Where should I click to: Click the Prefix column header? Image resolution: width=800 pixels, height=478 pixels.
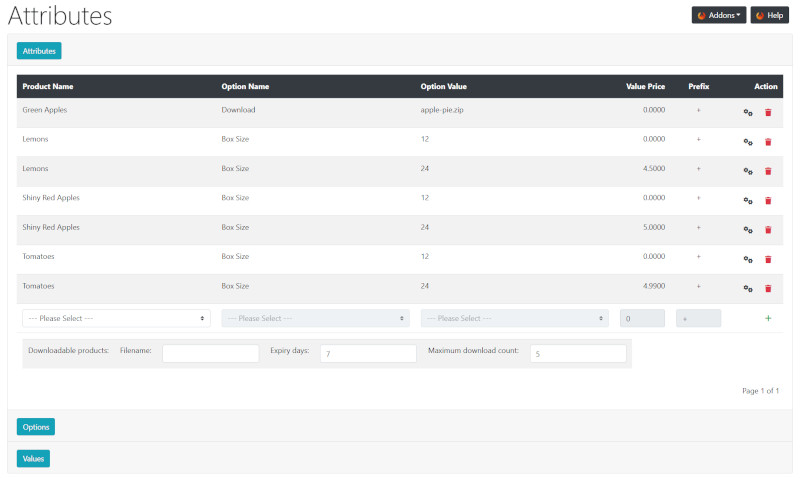(x=698, y=86)
